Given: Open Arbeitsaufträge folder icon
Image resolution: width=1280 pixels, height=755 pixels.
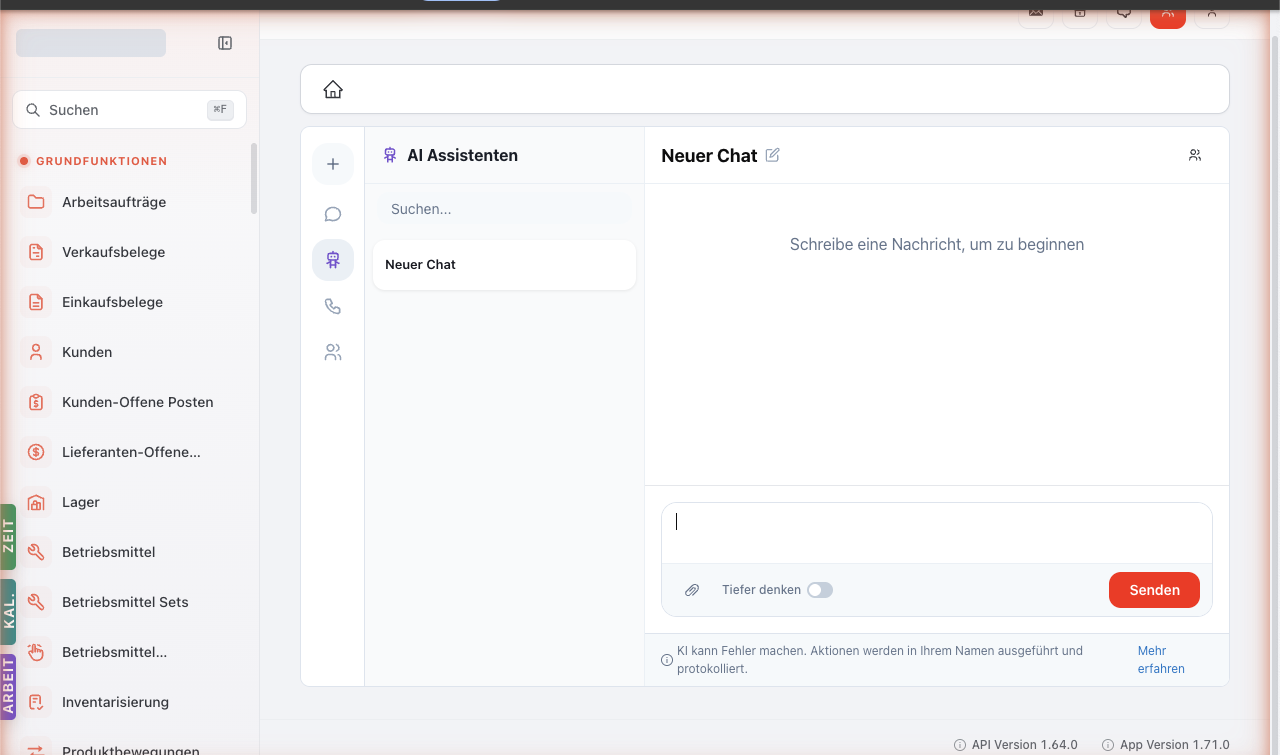Looking at the screenshot, I should point(36,202).
